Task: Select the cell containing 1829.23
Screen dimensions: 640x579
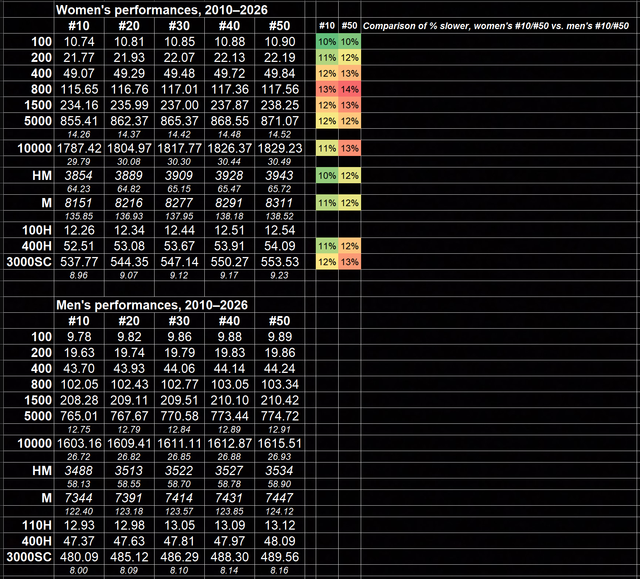Action: pyautogui.click(x=280, y=148)
